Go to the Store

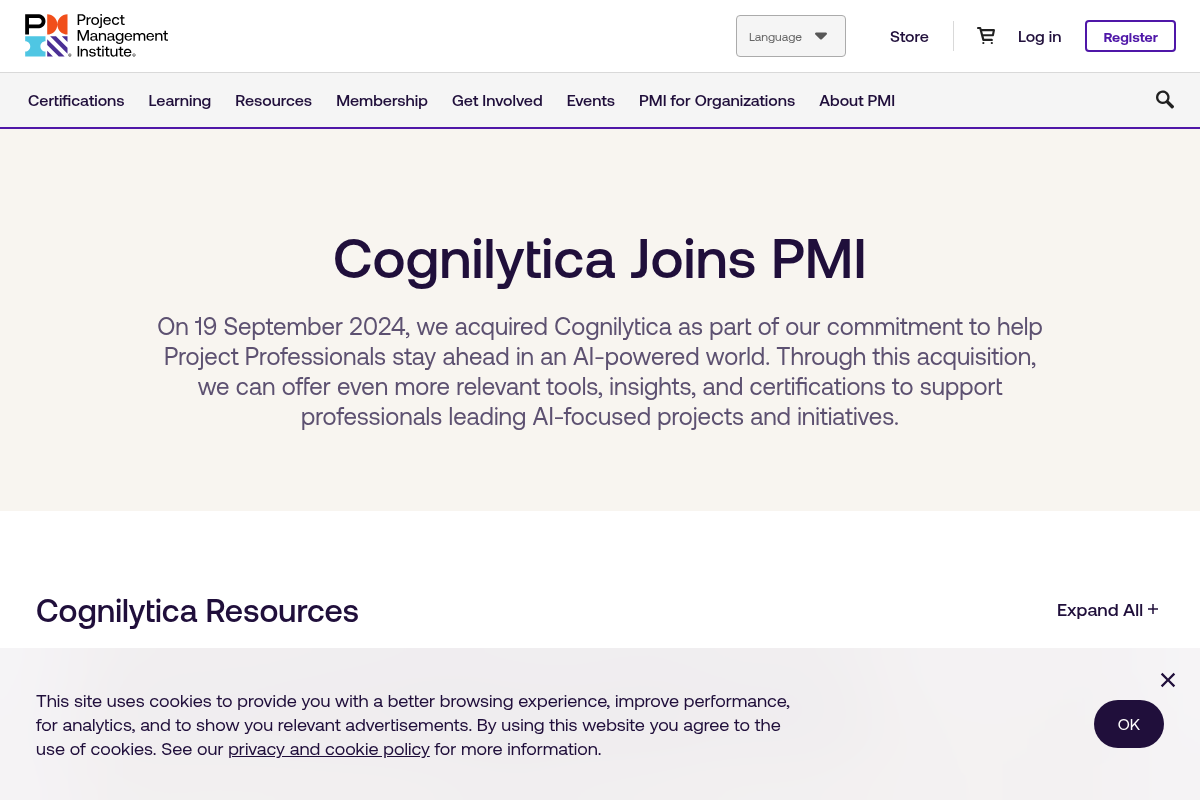[909, 37]
